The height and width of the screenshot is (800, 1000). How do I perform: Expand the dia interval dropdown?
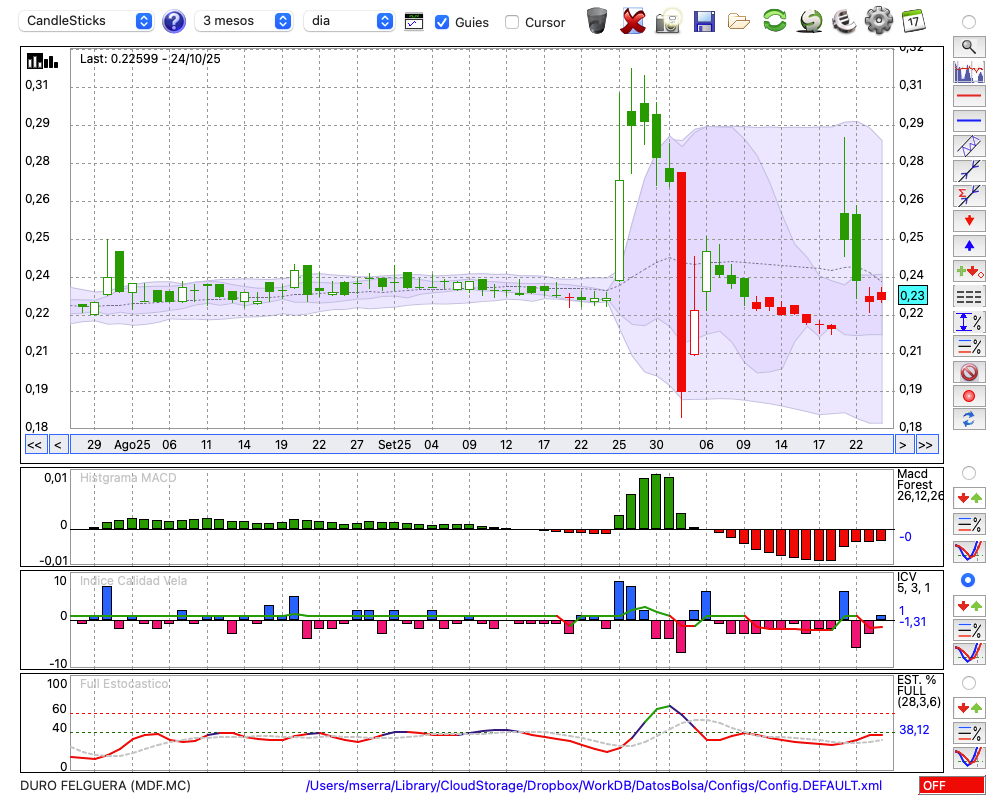coord(349,21)
